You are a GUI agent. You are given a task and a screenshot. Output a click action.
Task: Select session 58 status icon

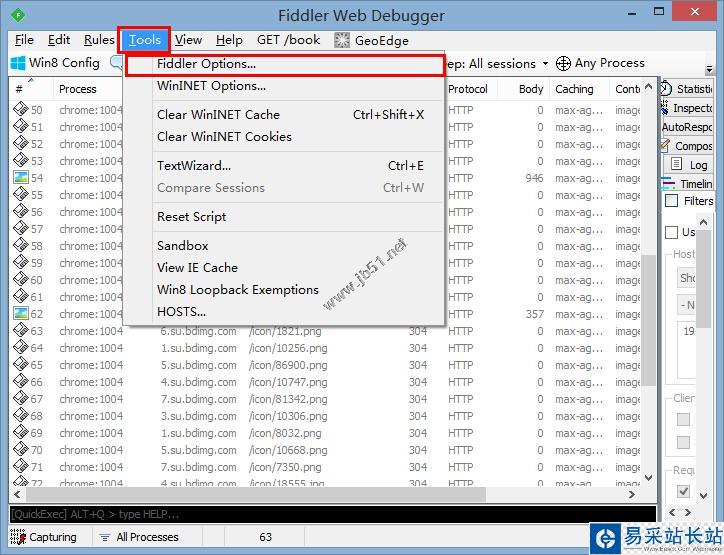(21, 246)
